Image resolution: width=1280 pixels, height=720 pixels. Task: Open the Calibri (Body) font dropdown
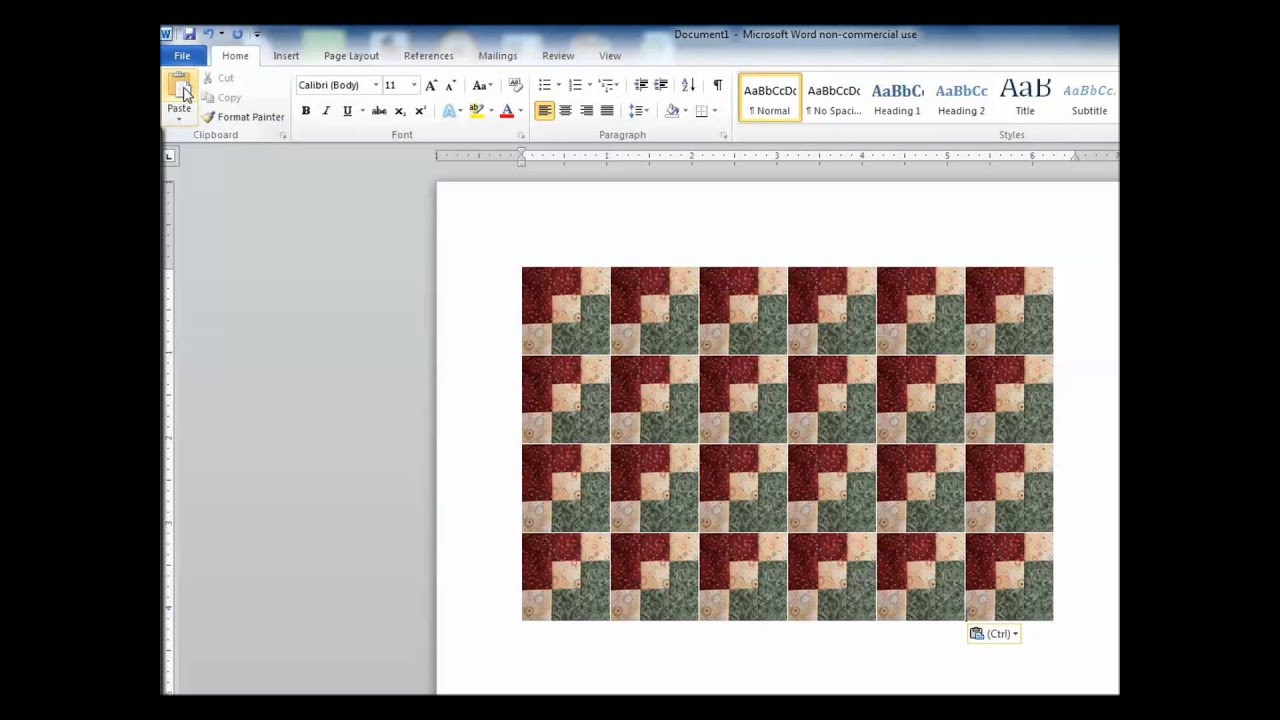click(x=376, y=86)
